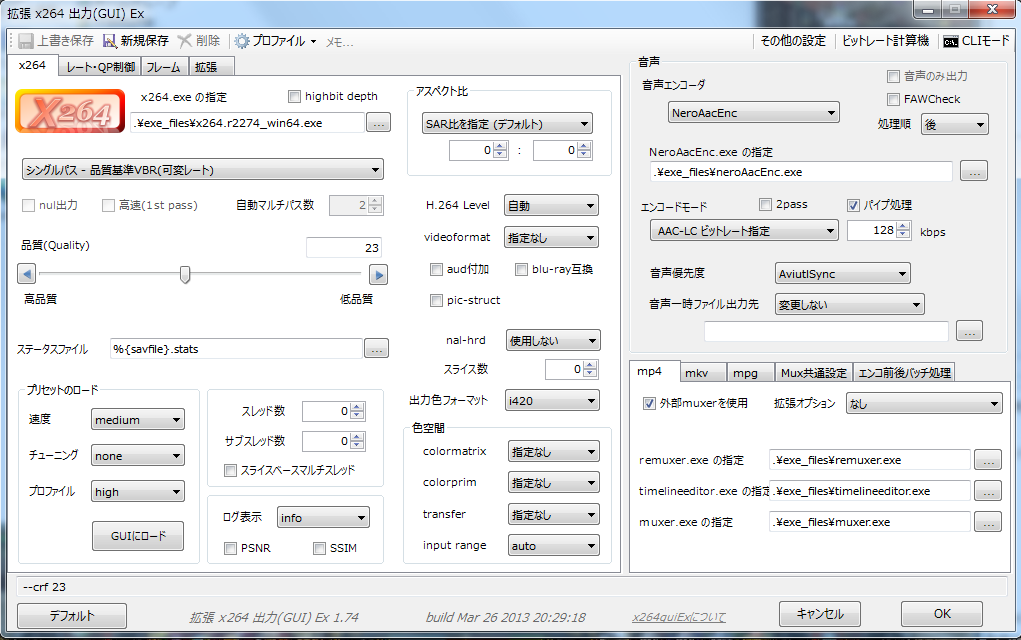Open CLIモード command icon

pyautogui.click(x=951, y=42)
